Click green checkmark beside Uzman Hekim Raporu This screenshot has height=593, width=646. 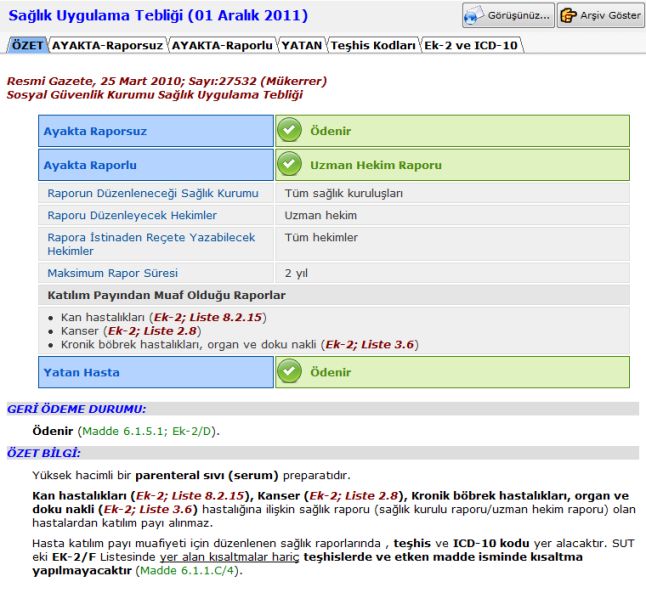[x=290, y=165]
